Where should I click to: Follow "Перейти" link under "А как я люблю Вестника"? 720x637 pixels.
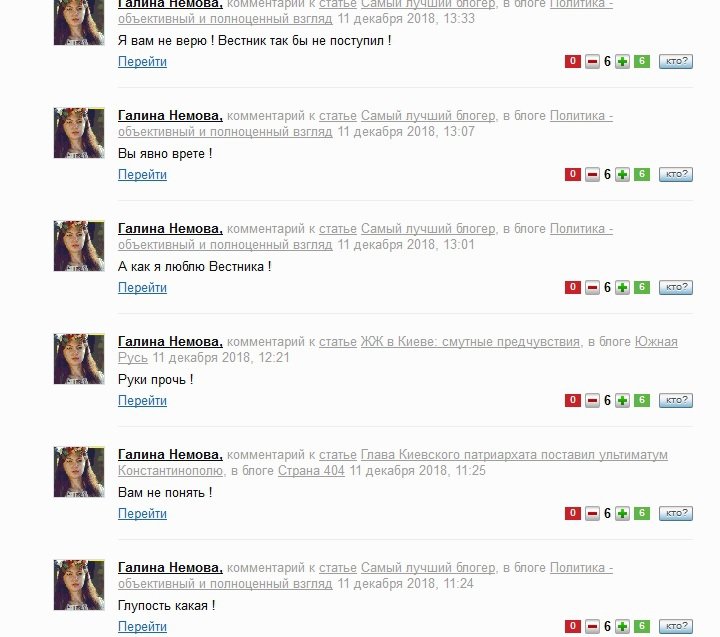pos(142,287)
